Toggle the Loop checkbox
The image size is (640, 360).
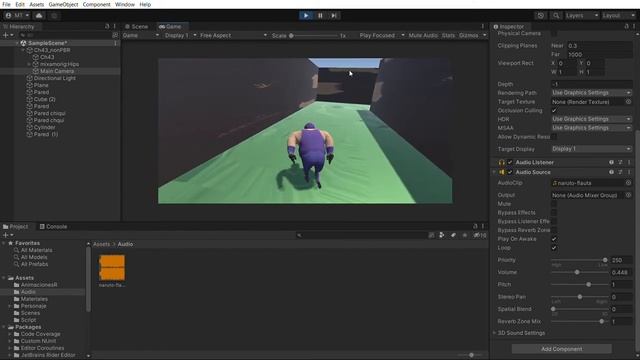(554, 248)
